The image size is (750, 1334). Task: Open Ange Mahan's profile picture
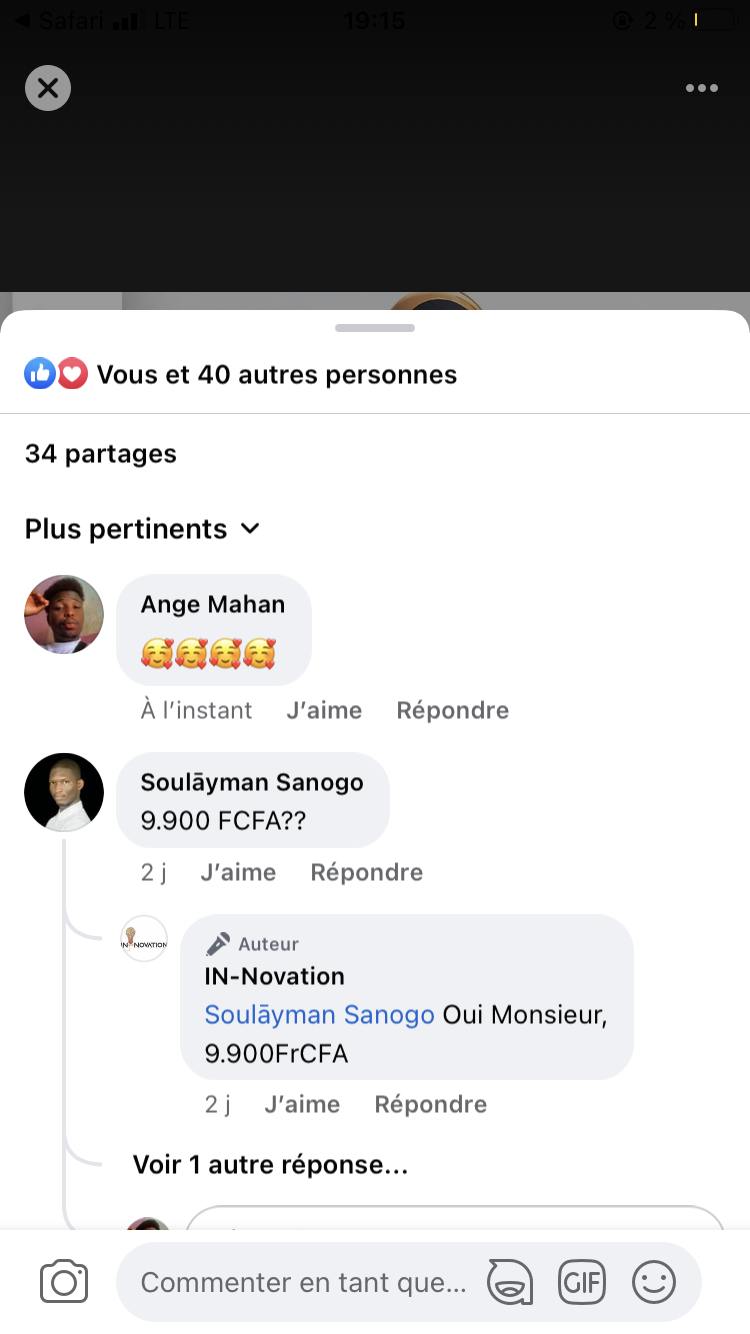pos(64,614)
